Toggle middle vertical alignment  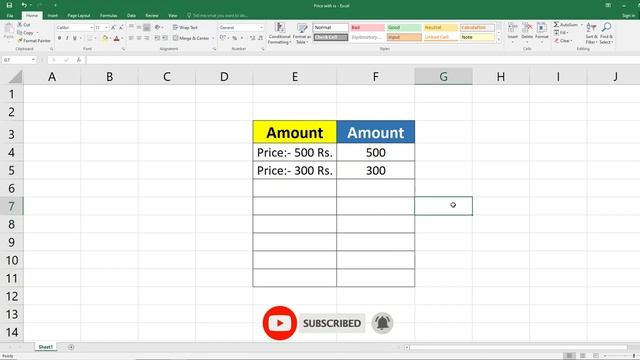coord(139,27)
